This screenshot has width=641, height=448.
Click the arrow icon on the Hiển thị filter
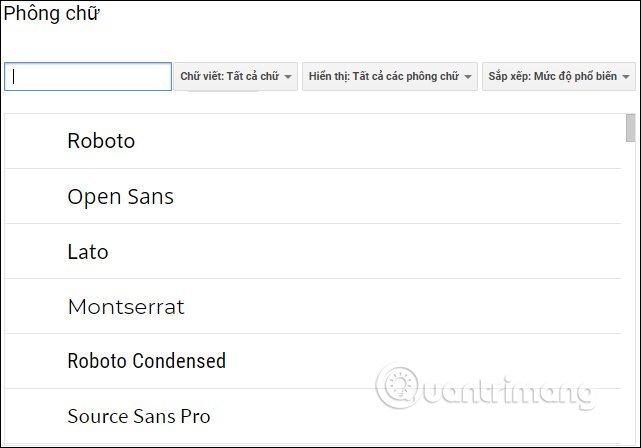tap(468, 77)
